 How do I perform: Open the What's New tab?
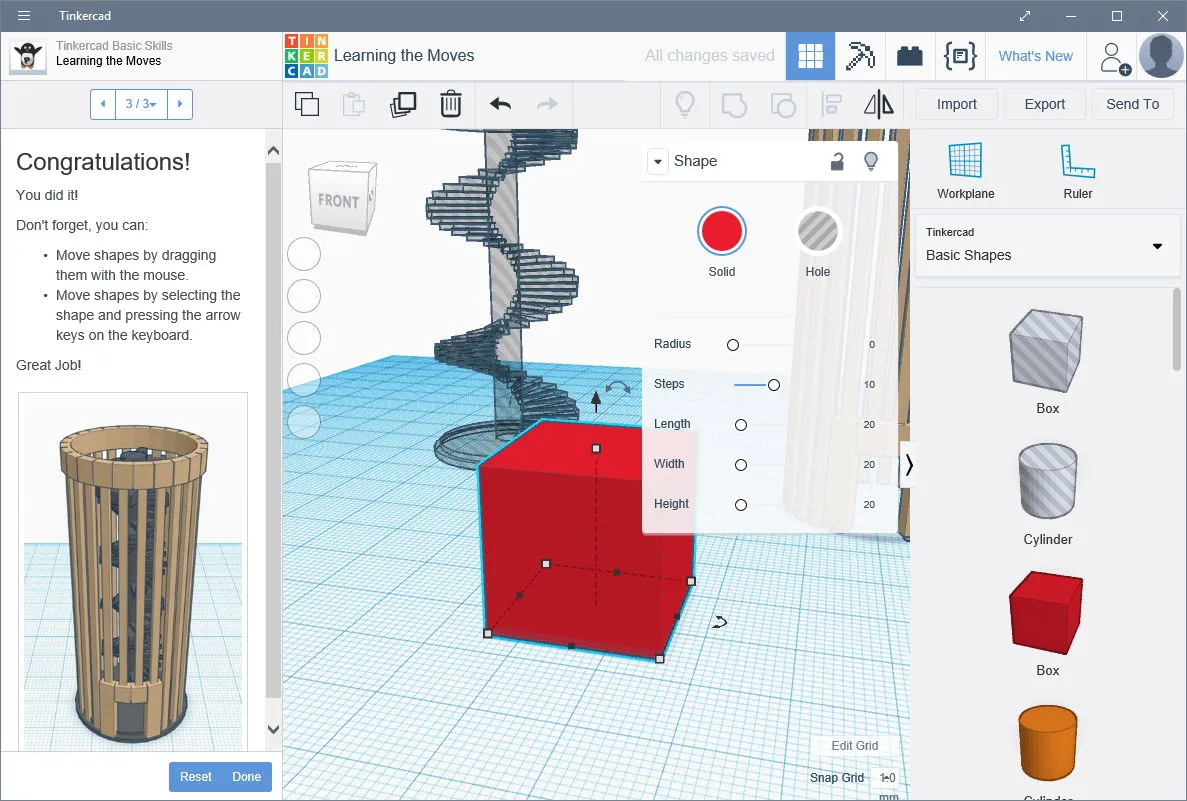[x=1035, y=56]
